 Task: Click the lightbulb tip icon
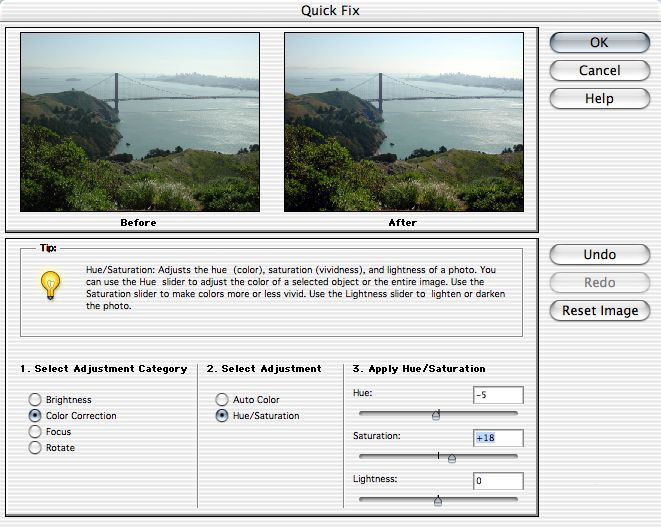[50, 286]
